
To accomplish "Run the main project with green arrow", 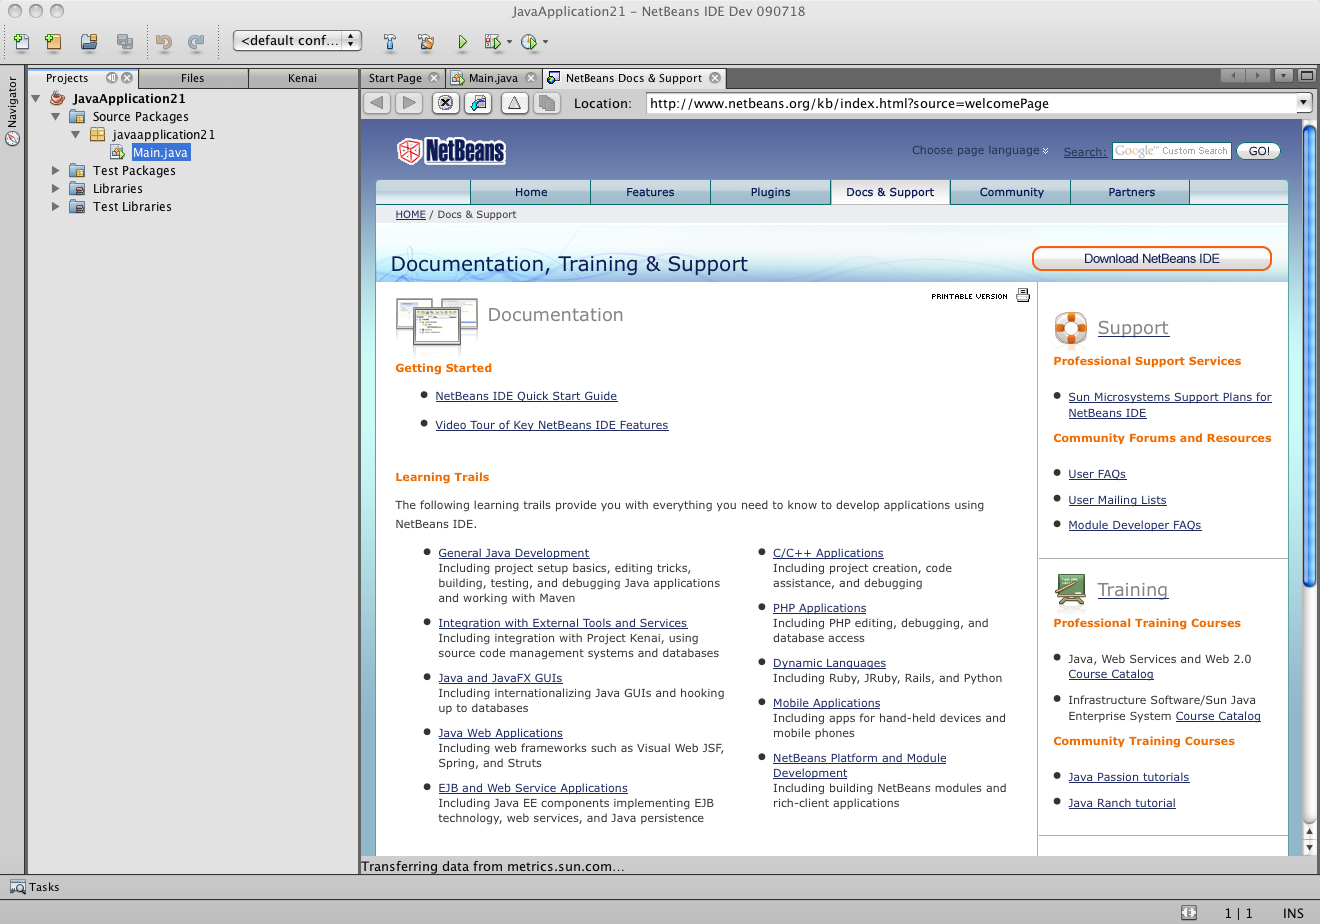I will [462, 42].
